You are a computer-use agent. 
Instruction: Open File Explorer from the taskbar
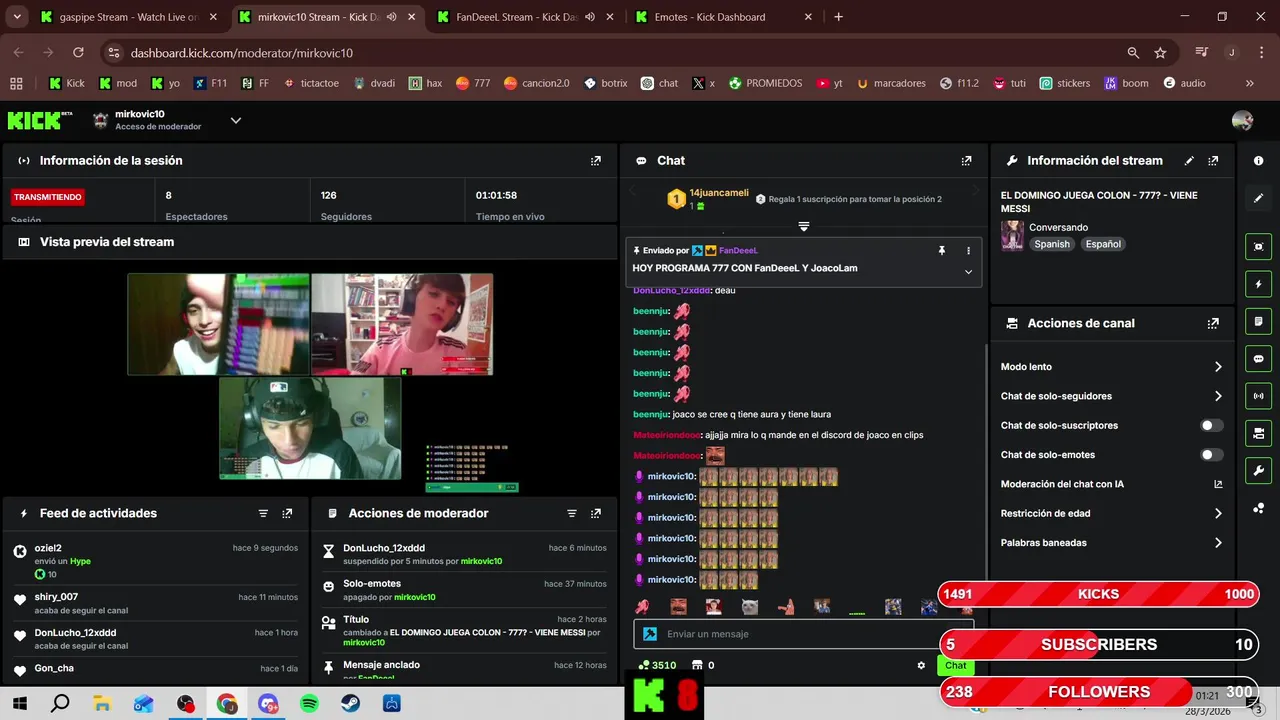point(102,704)
